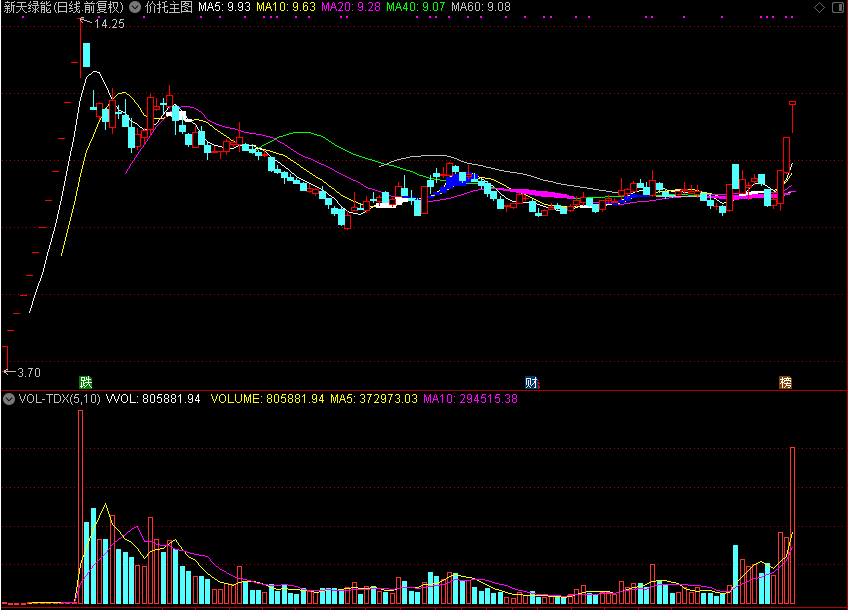Click the diamond icon at top right
The height and width of the screenshot is (610, 848).
819,7
